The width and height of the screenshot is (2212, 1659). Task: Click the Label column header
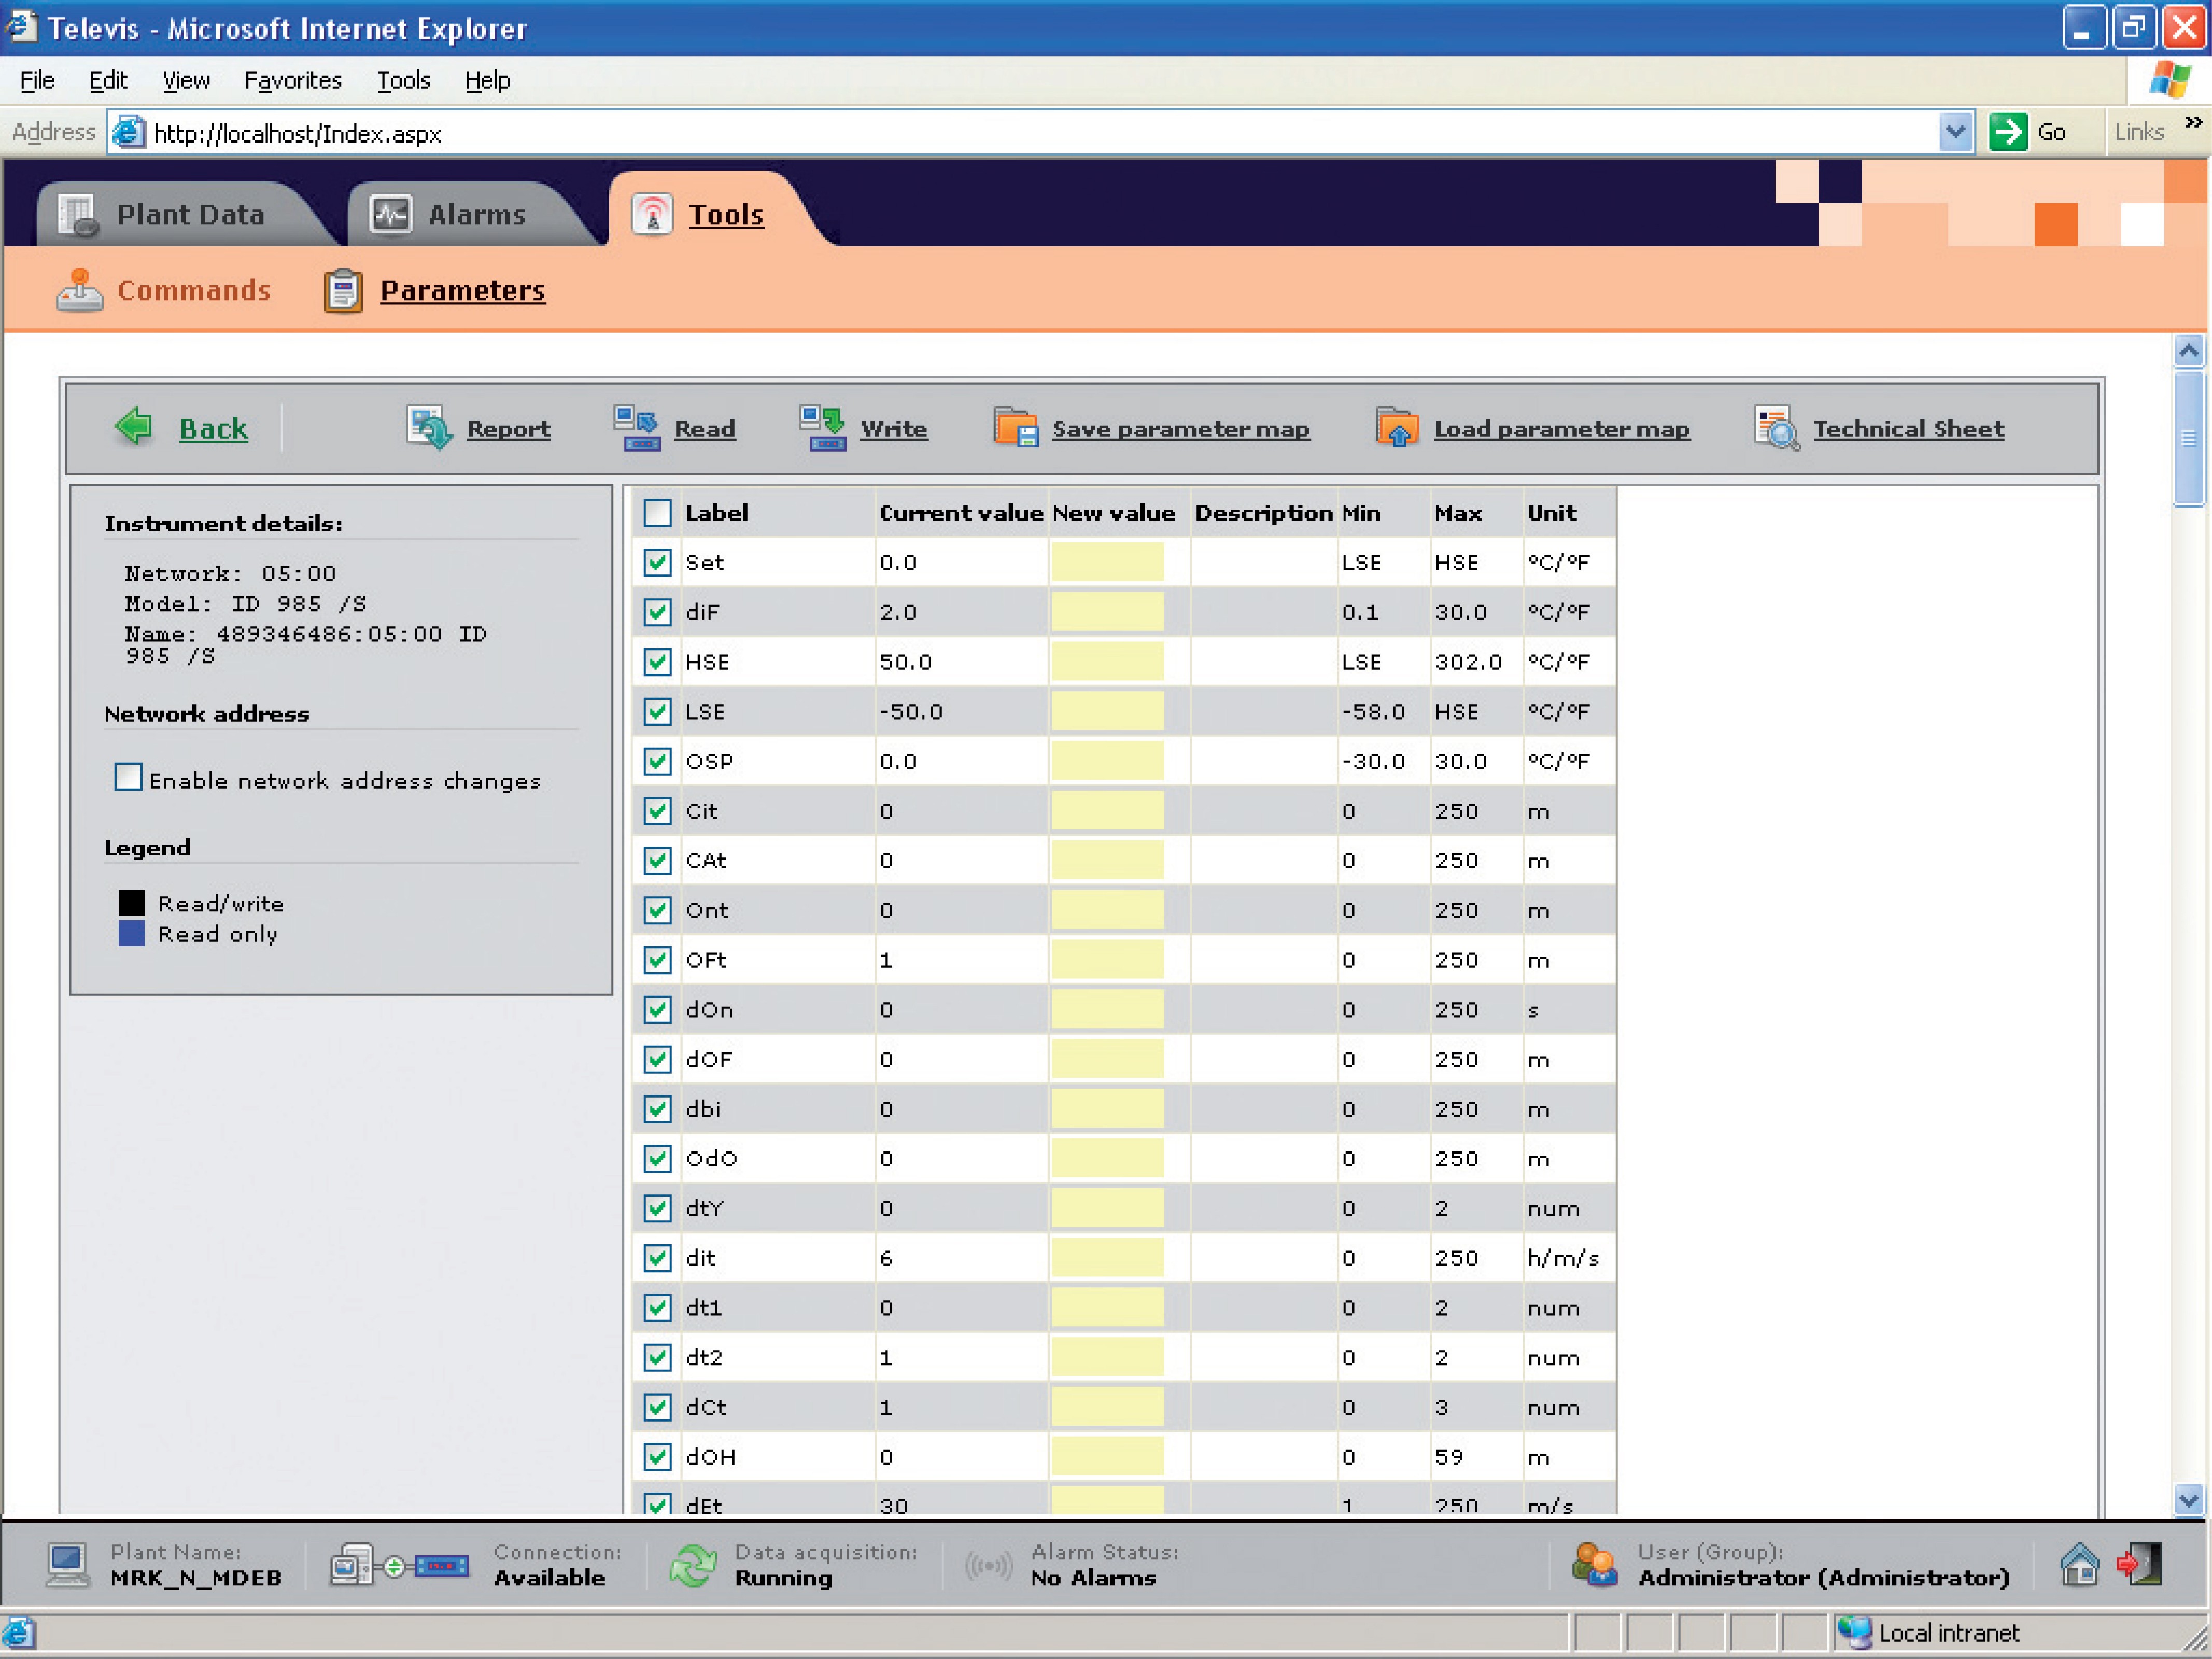point(716,513)
